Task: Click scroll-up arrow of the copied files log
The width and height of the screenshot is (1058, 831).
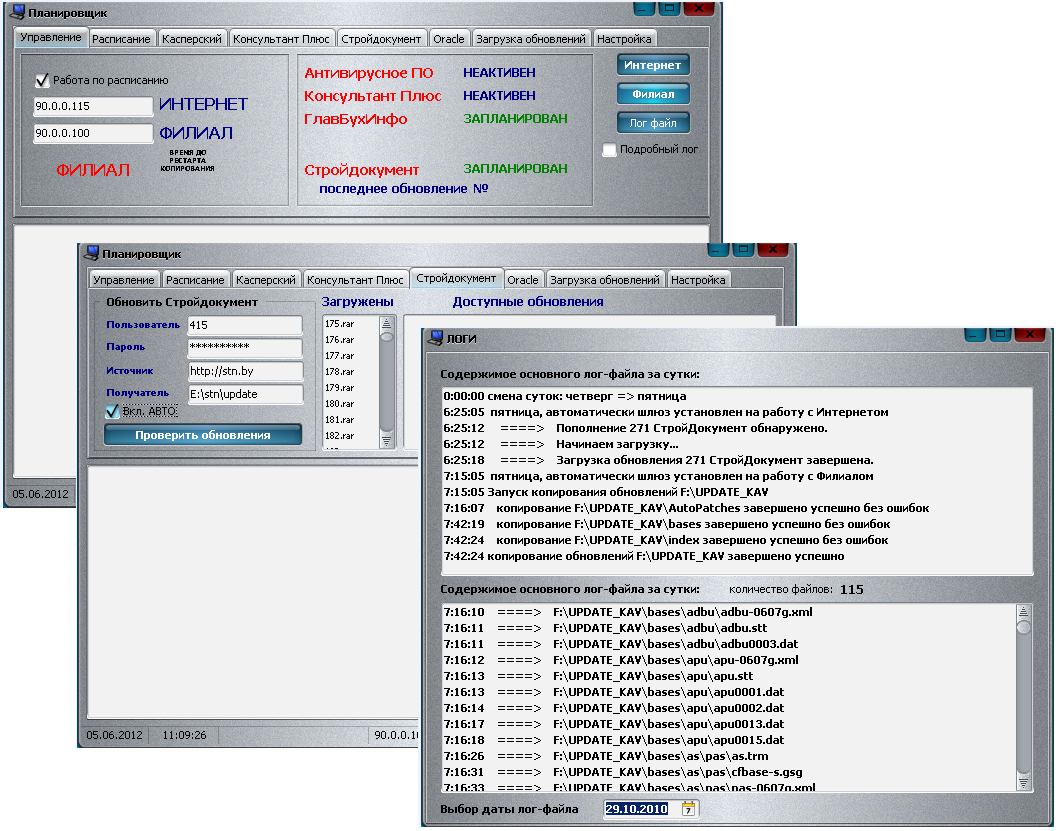Action: pos(1023,611)
